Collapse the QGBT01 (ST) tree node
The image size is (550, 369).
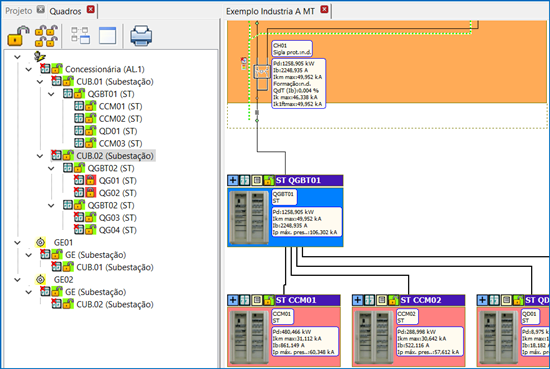click(51, 94)
